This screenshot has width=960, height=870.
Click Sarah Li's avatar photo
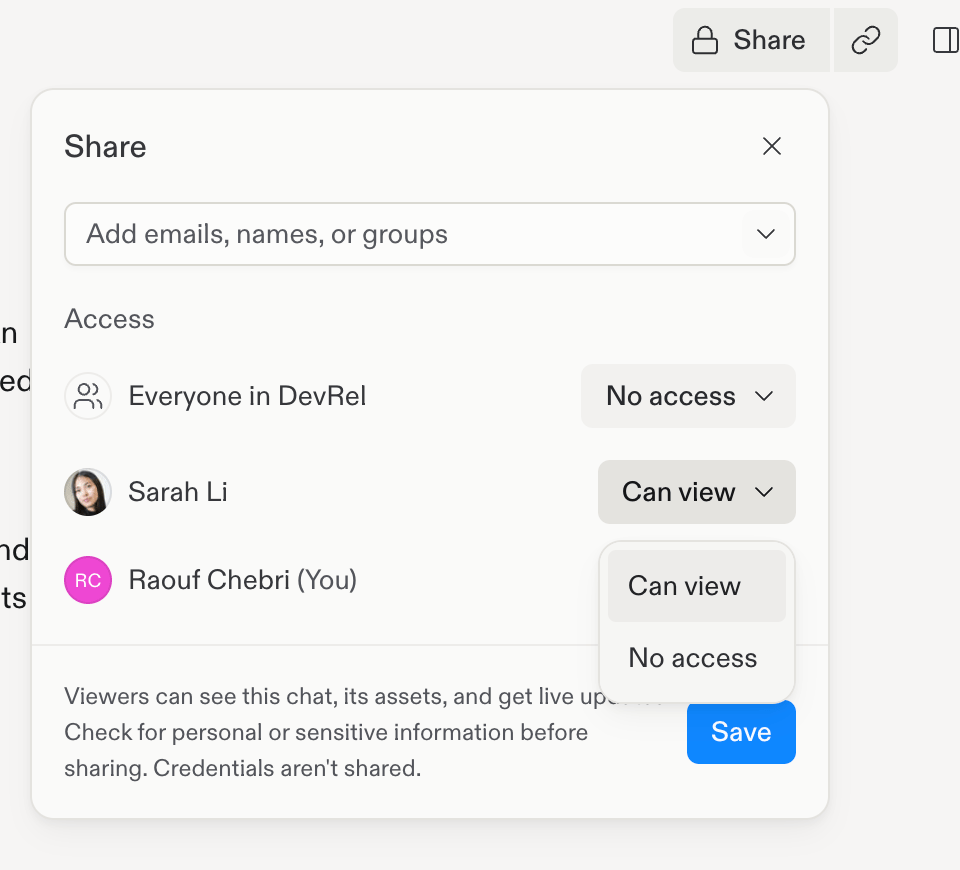[88, 492]
